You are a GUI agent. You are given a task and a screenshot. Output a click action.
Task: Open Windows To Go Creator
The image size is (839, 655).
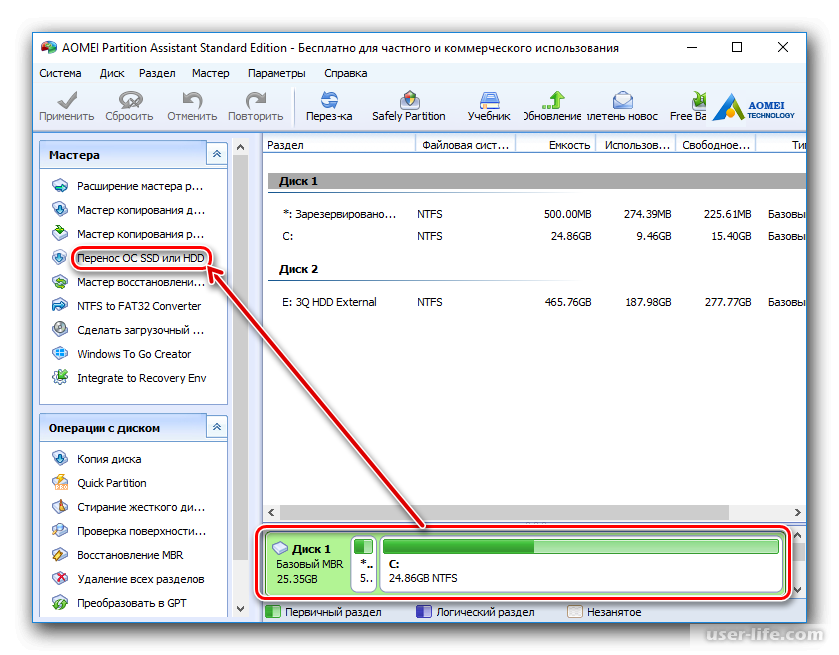134,354
